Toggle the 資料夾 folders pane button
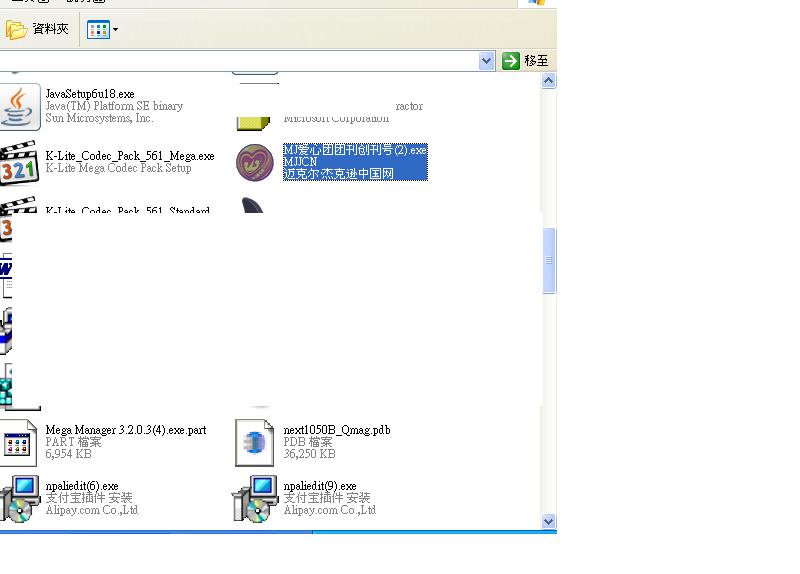 coord(38,29)
